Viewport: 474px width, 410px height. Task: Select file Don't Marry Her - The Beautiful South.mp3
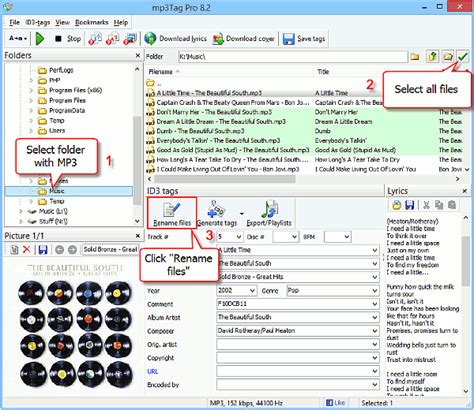click(x=214, y=112)
